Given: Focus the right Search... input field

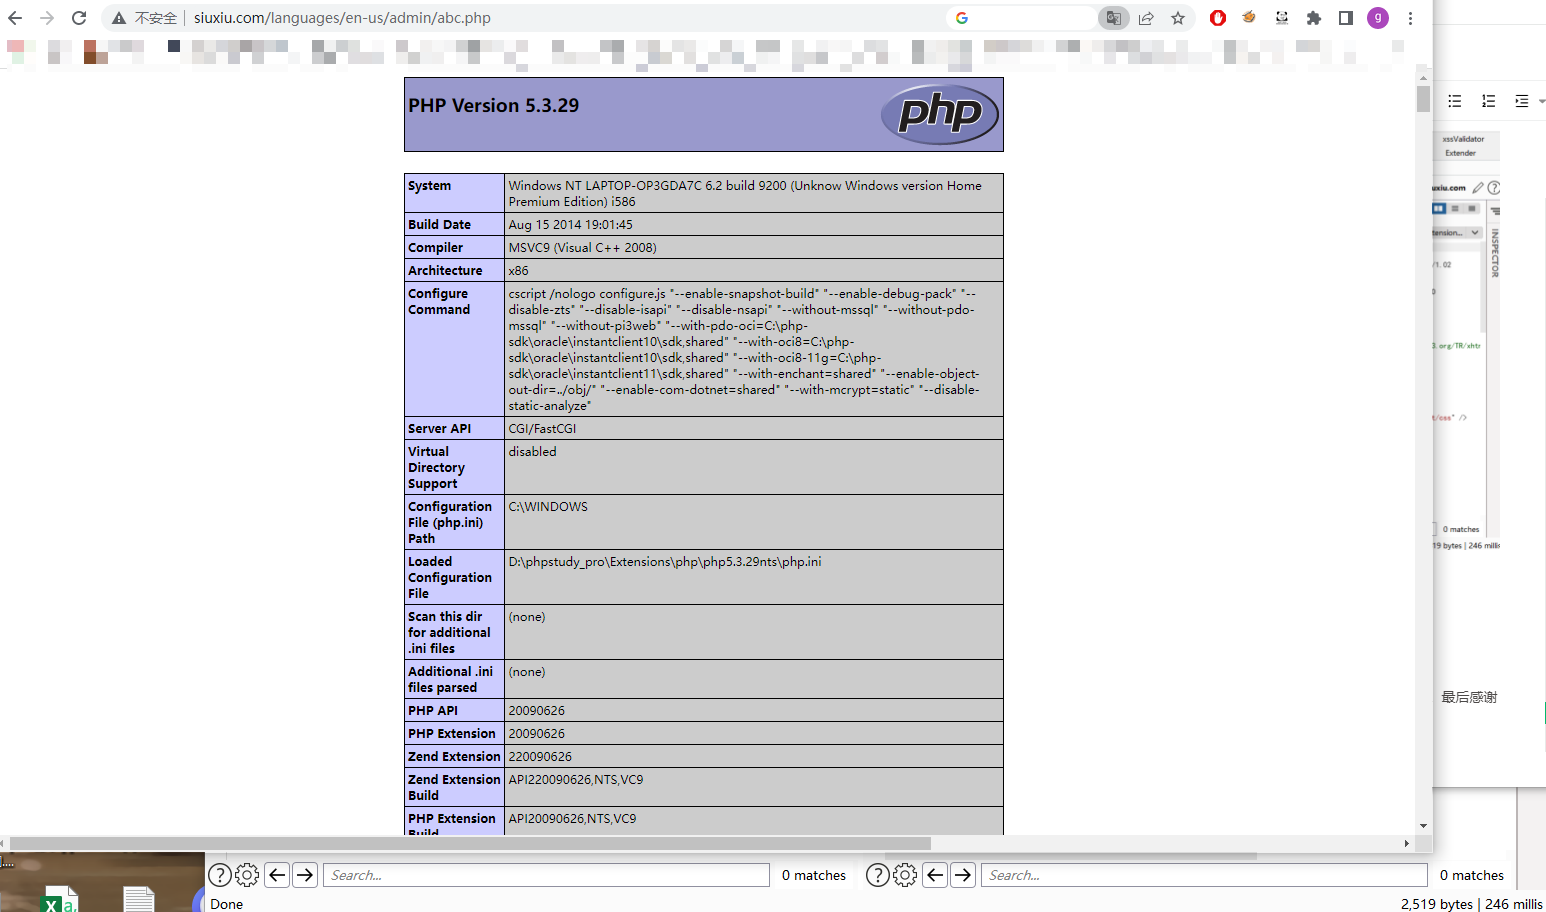Looking at the screenshot, I should [1204, 875].
